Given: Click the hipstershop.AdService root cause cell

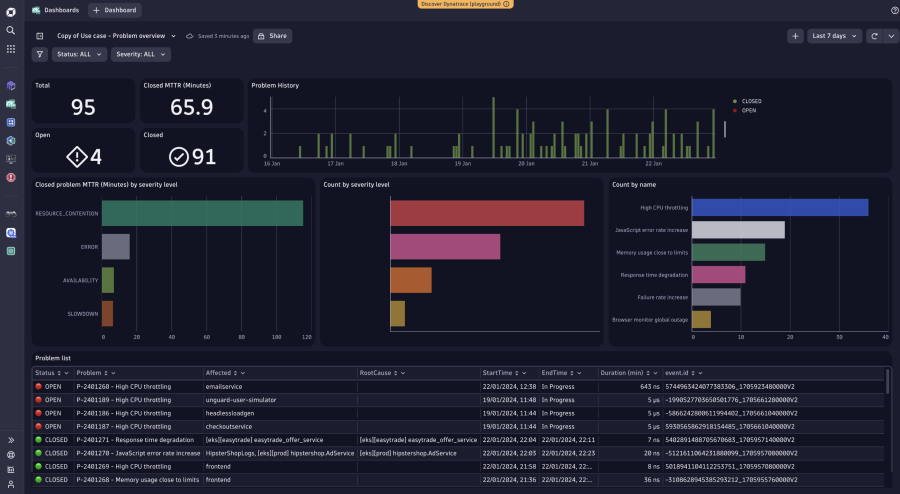Looking at the screenshot, I should (x=408, y=453).
